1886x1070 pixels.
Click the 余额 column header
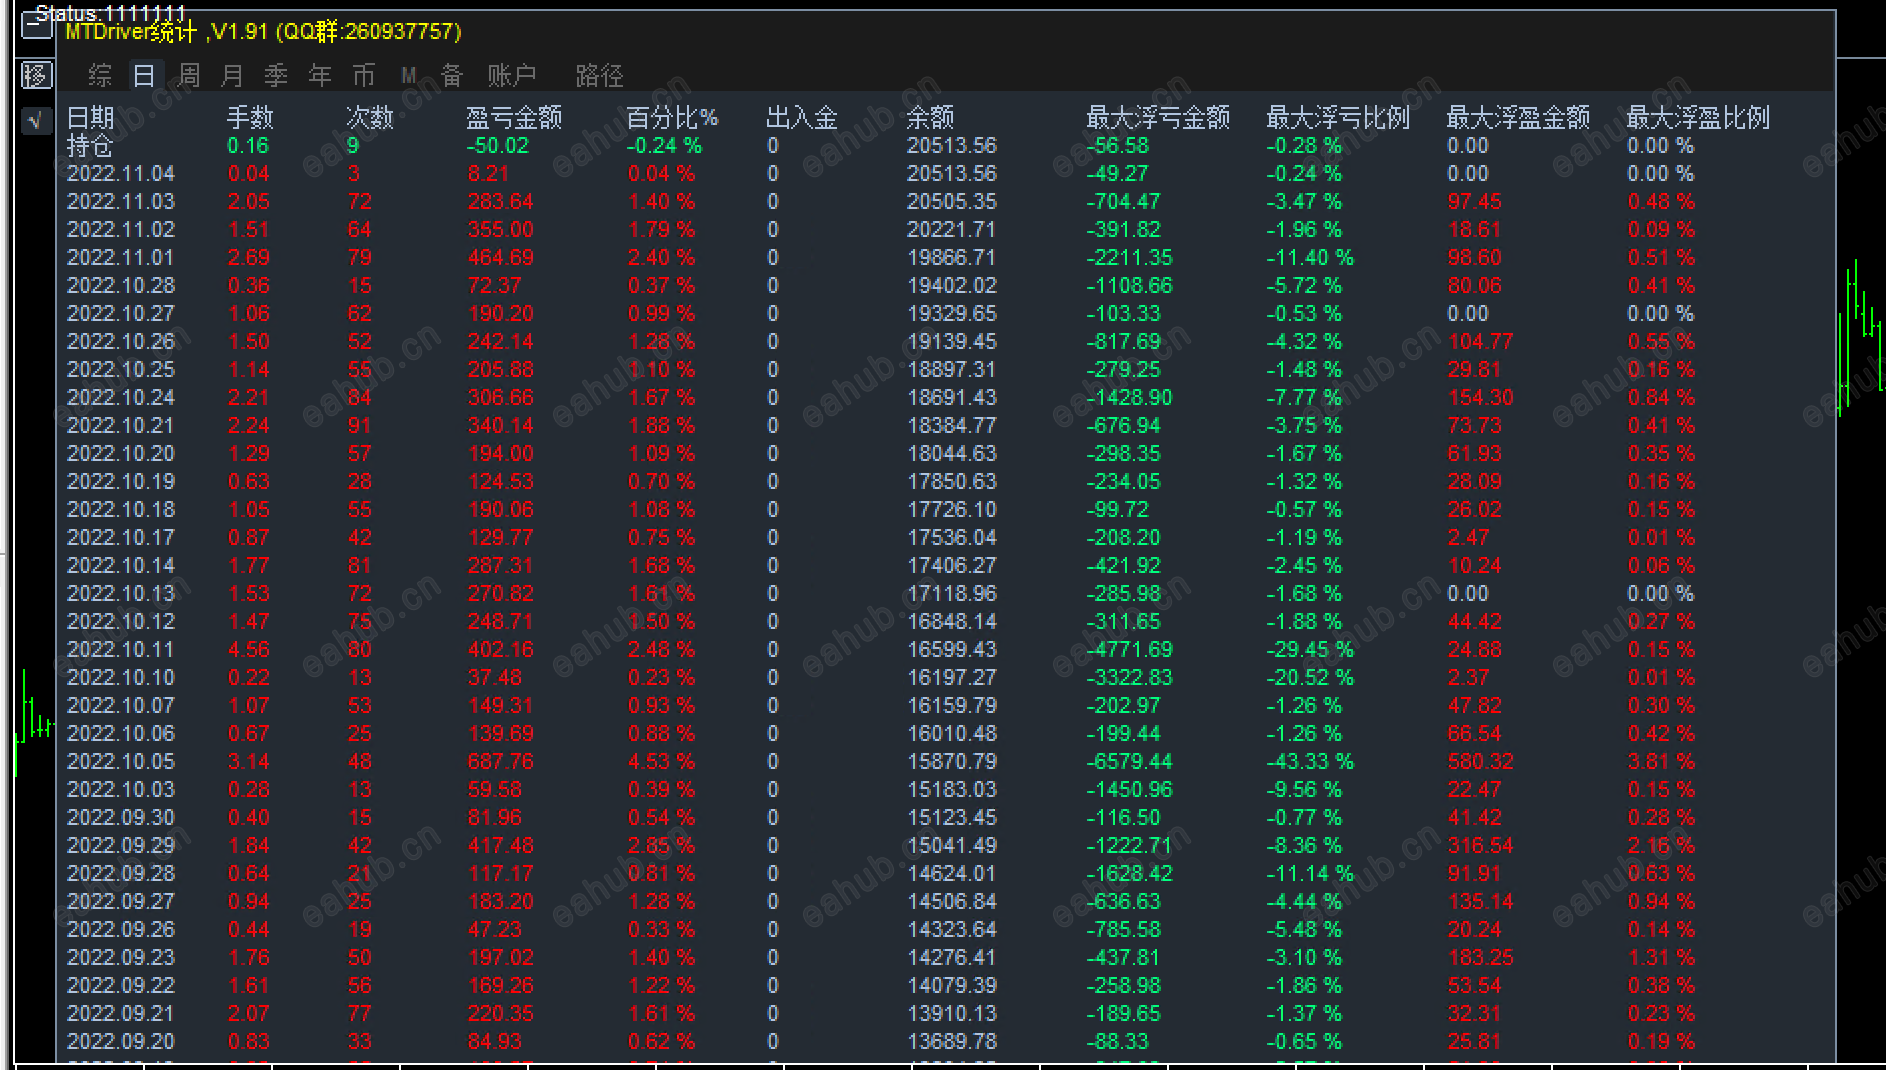(930, 118)
